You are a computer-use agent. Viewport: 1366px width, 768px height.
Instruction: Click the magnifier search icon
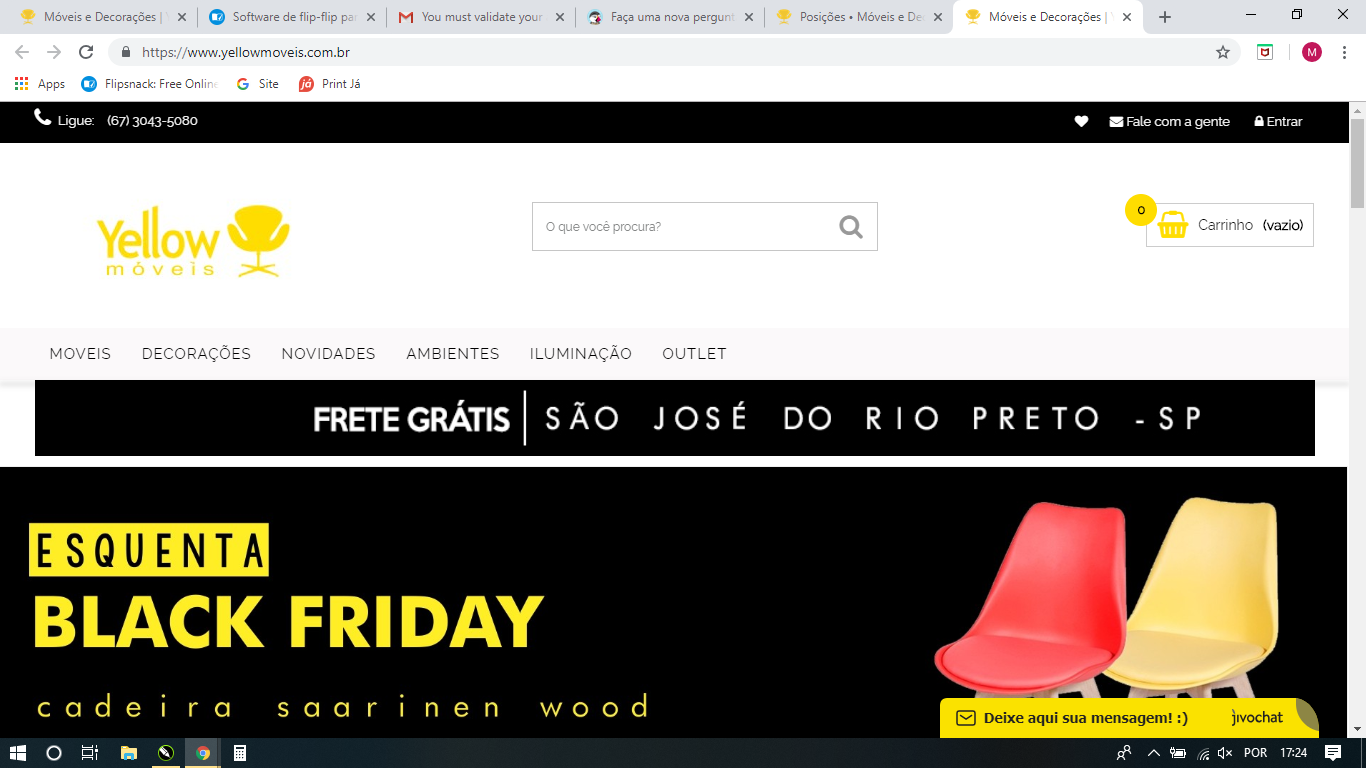coord(851,227)
